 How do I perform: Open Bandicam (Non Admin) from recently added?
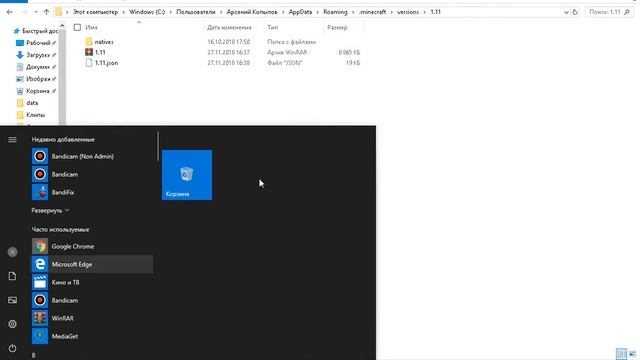pyautogui.click(x=93, y=156)
